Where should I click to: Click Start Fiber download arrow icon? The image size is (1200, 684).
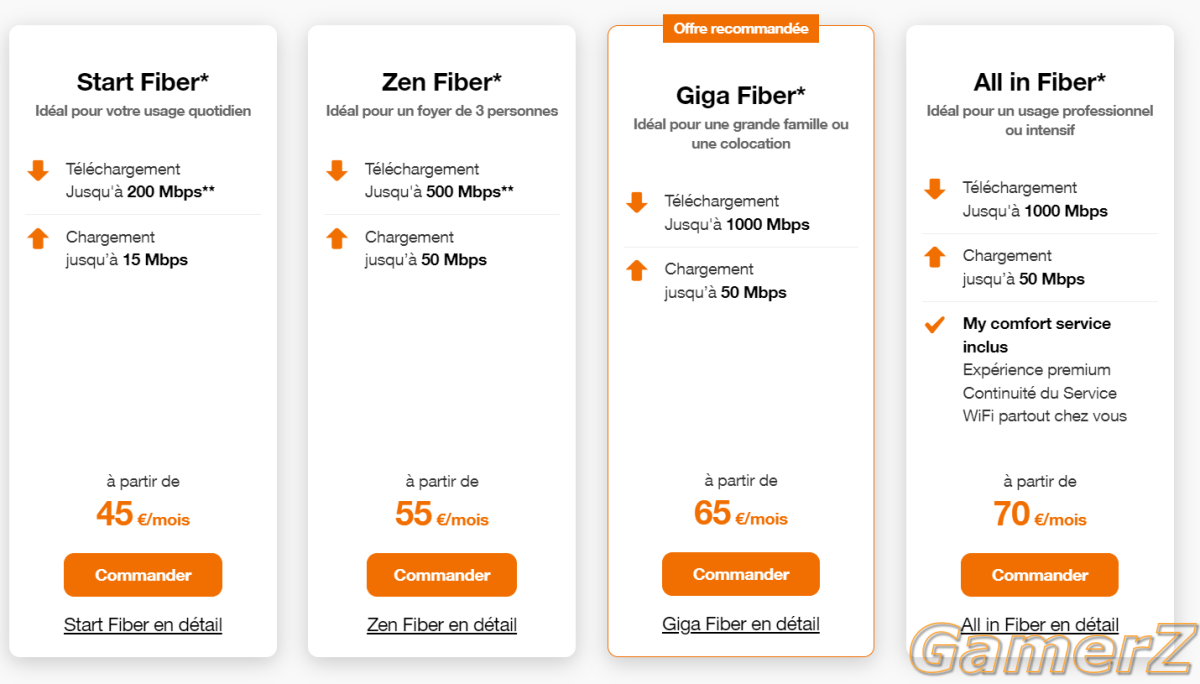38,171
